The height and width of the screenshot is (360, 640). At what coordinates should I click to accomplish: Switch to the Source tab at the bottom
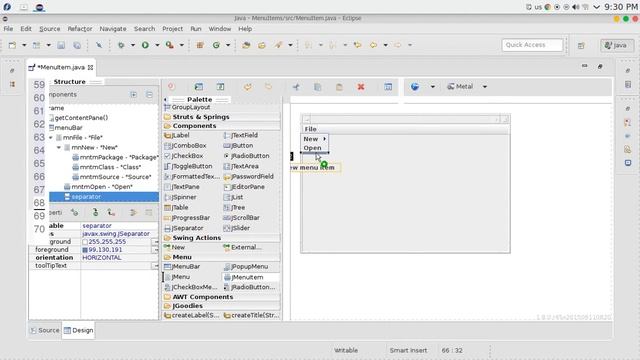[x=44, y=330]
